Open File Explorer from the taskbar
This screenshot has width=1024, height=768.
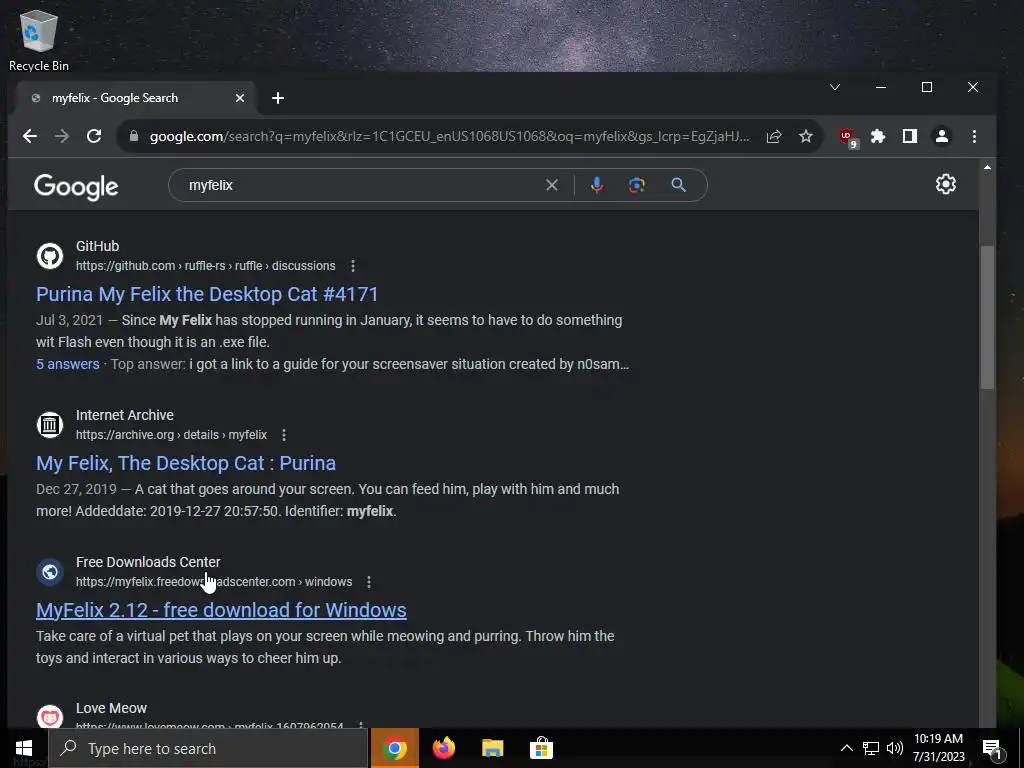(x=492, y=748)
